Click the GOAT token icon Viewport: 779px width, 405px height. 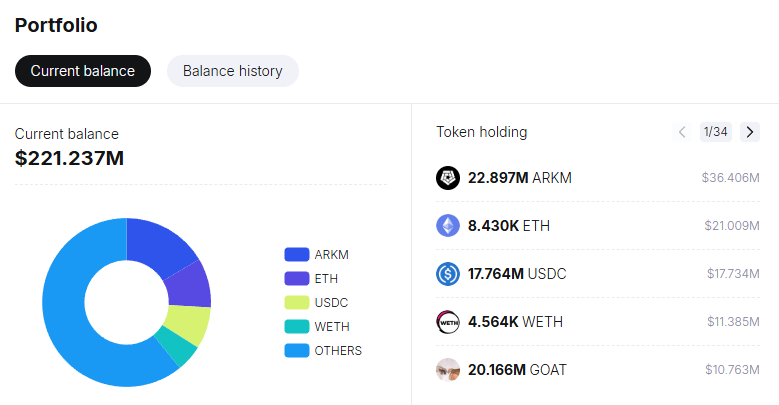point(448,370)
